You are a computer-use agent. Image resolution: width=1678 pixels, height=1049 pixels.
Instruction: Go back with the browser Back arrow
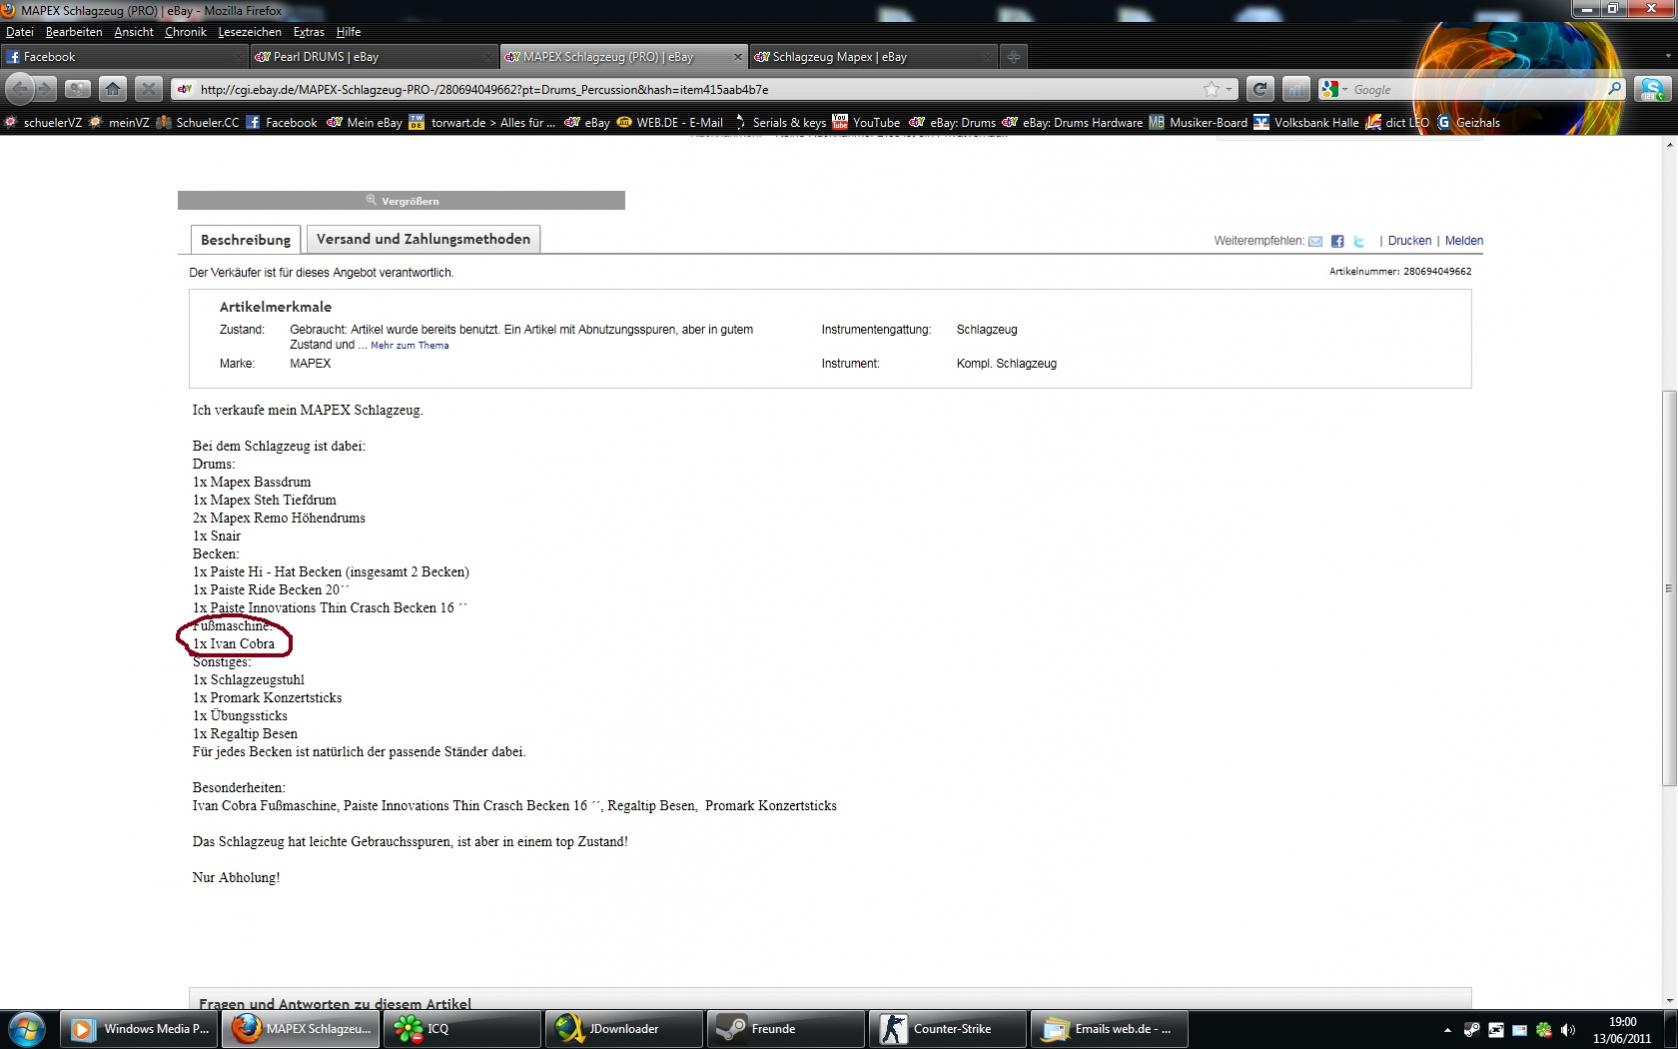(20, 89)
